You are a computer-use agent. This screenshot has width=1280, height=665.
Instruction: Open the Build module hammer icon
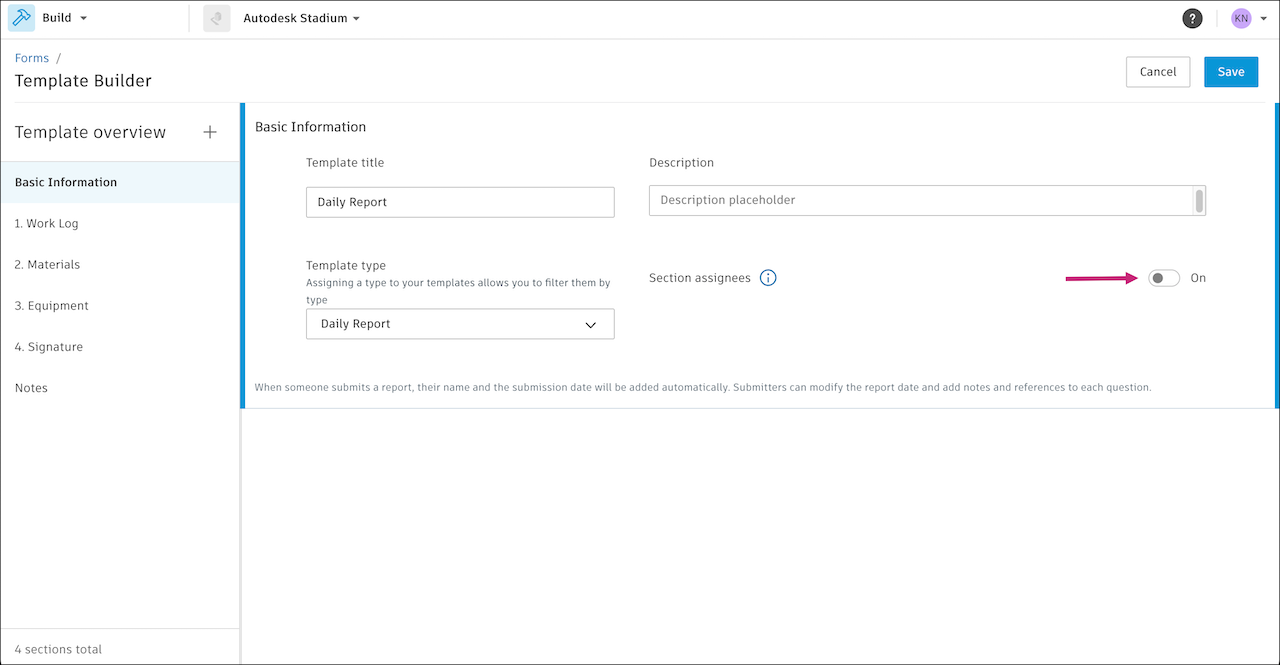[20, 17]
